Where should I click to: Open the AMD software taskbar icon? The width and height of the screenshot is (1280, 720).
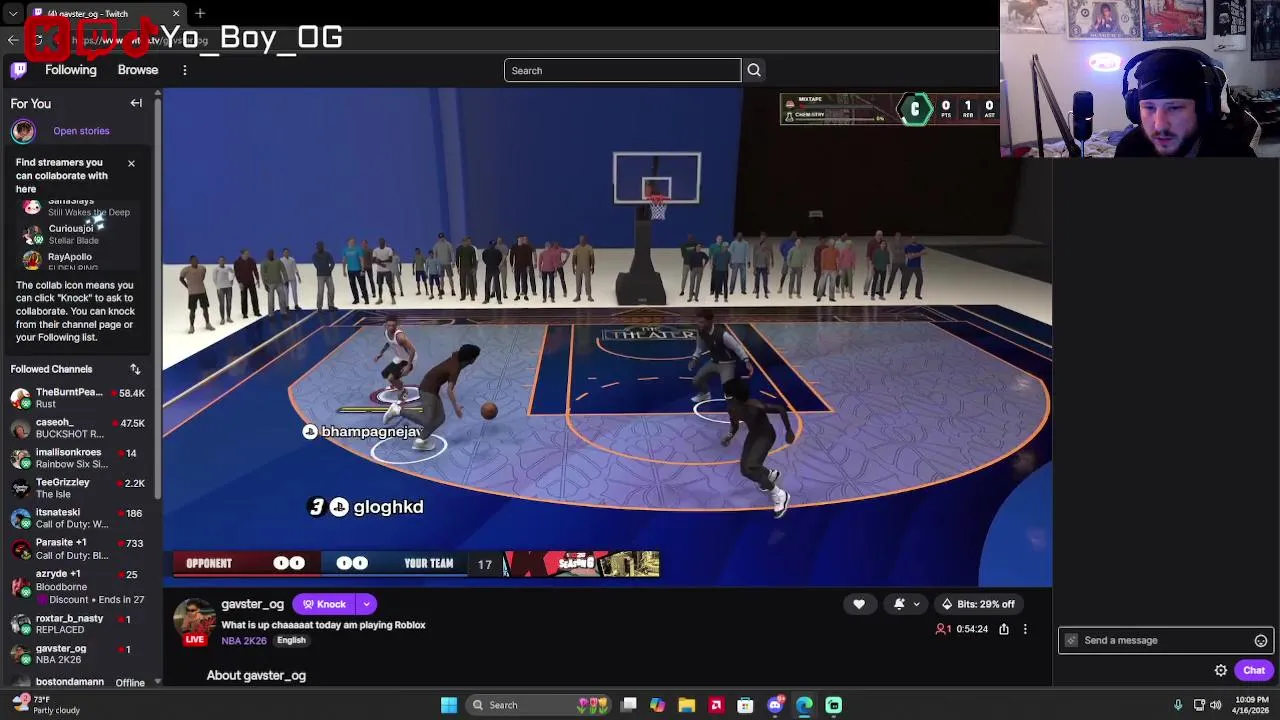pos(716,705)
